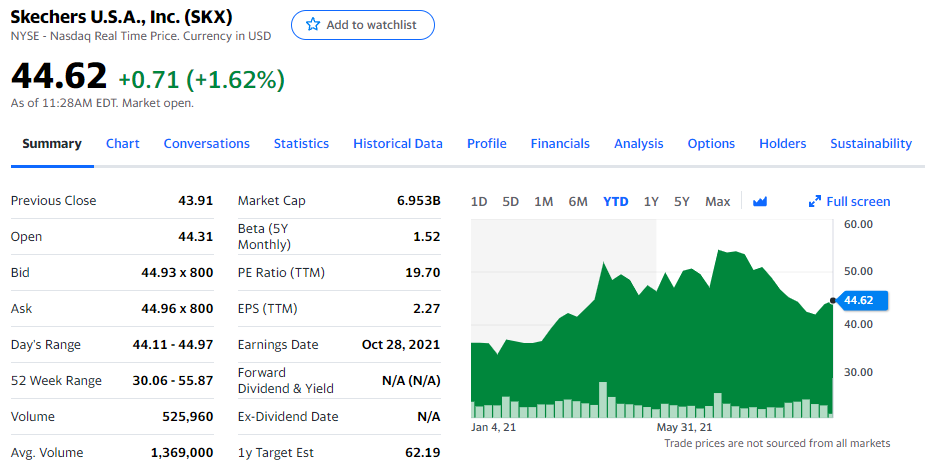Select the YTD chart range
Image resolution: width=925 pixels, height=474 pixels.
coord(615,202)
